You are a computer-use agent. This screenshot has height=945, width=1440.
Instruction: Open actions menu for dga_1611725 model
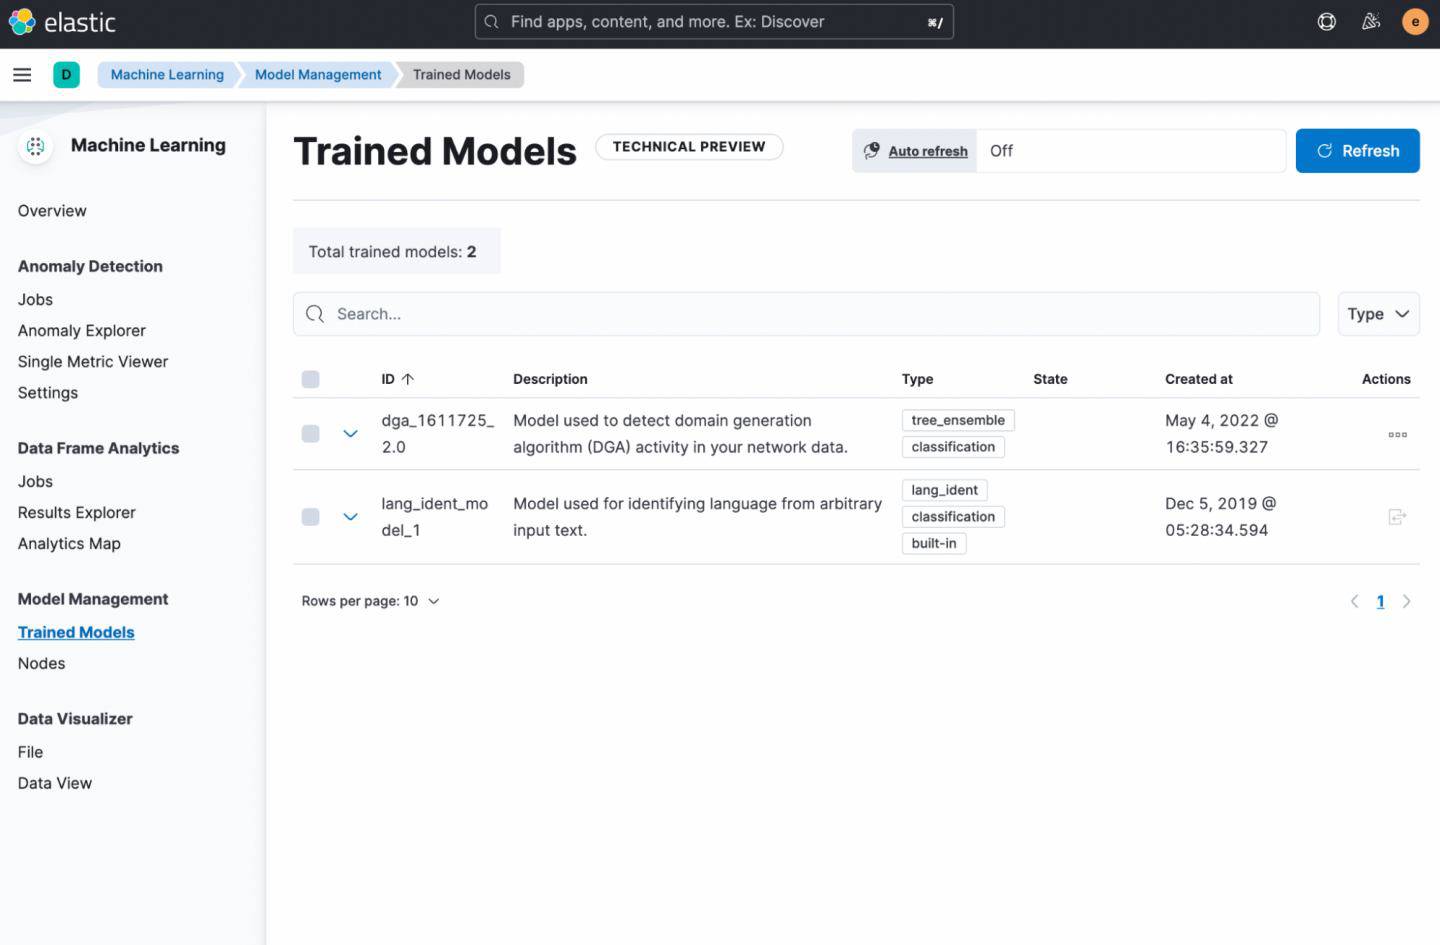pos(1397,434)
